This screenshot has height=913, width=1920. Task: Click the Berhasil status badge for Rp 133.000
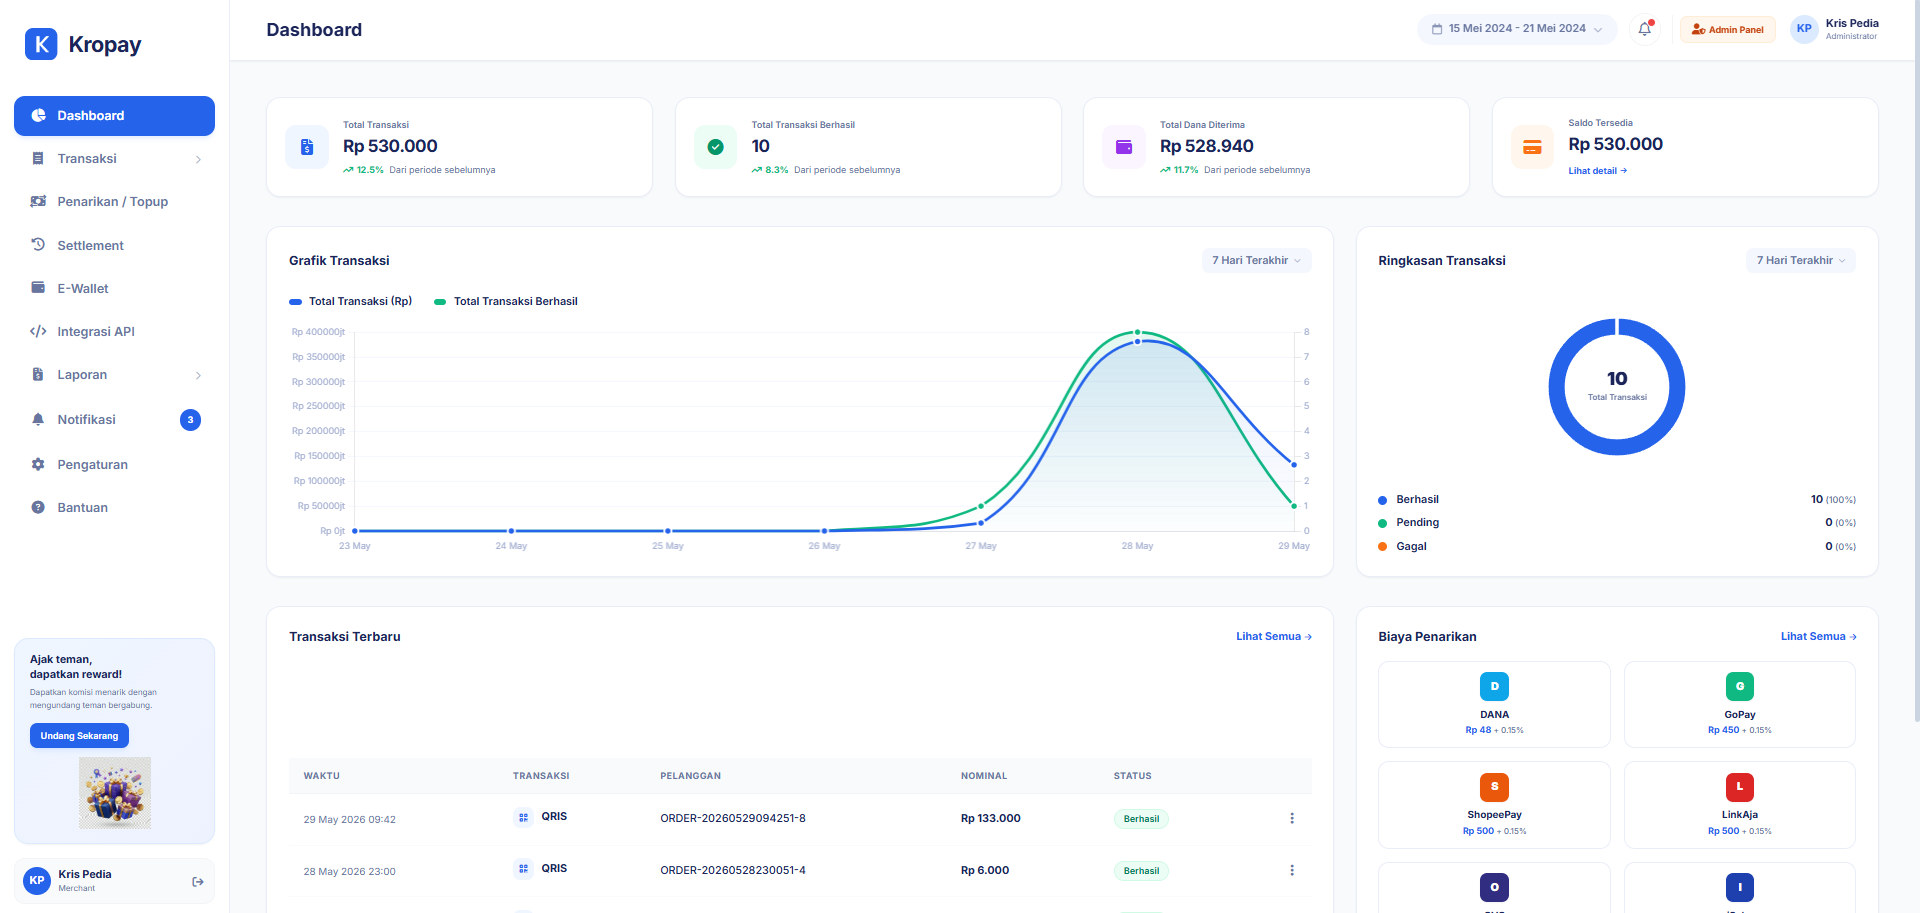(x=1141, y=819)
